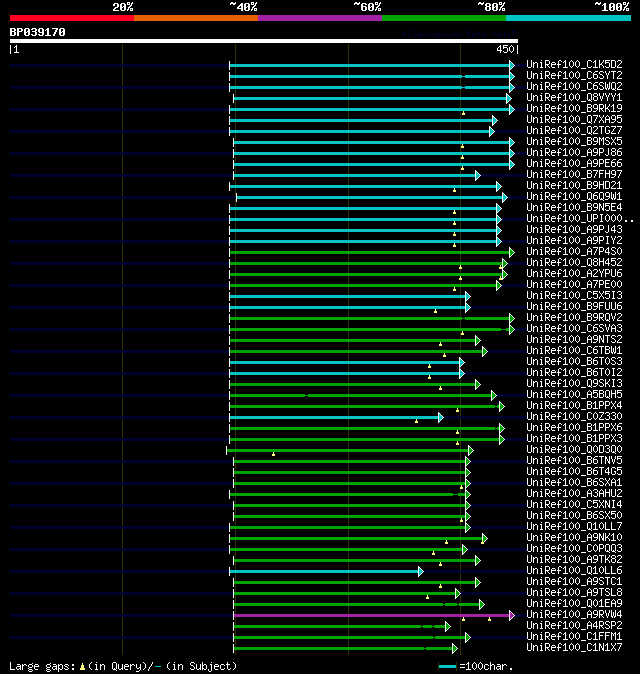640x674 pixels.
Task: Select the UniRef100_A3AHU2 name
Action: [574, 493]
